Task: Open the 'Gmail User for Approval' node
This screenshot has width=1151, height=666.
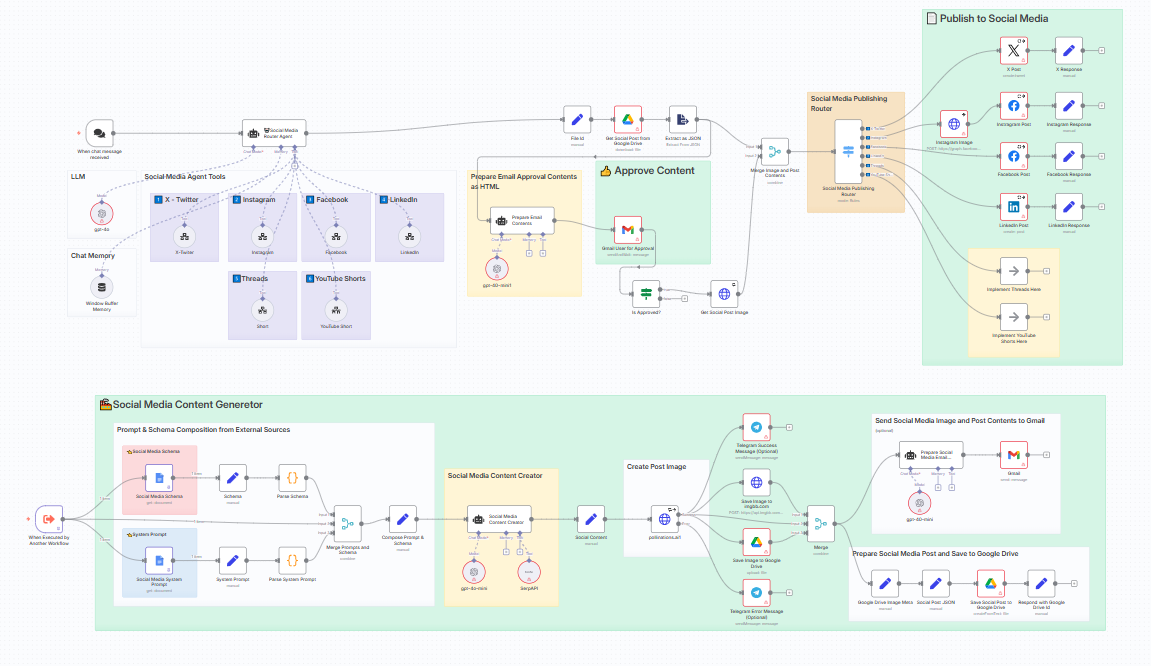Action: (627, 229)
